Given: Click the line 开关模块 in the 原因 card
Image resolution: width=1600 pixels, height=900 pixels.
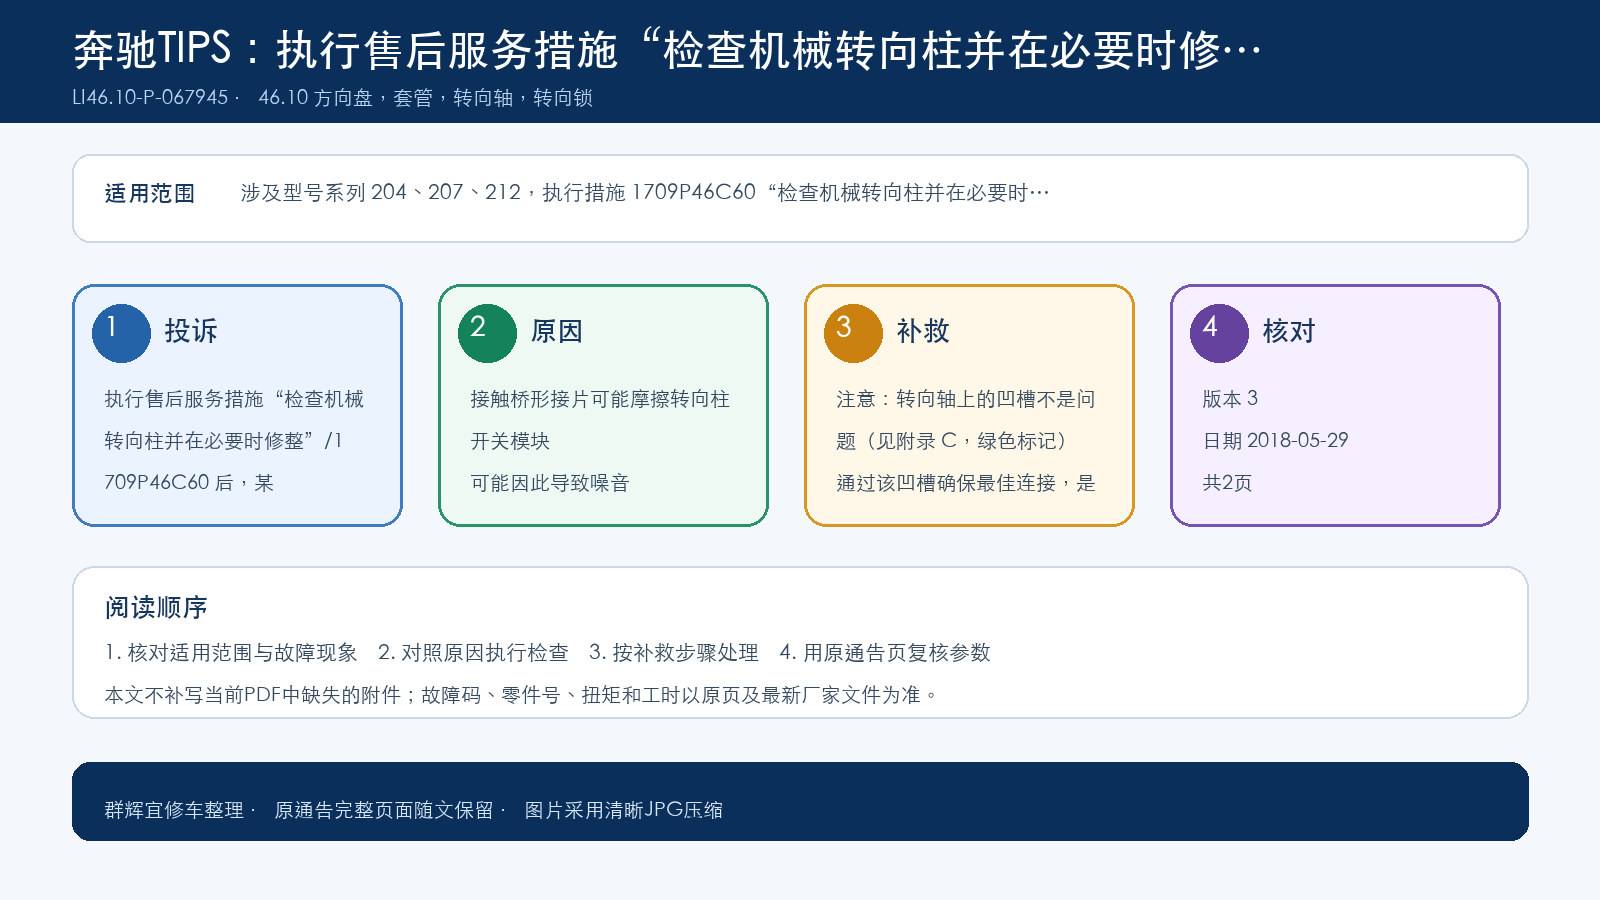Looking at the screenshot, I should (510, 441).
